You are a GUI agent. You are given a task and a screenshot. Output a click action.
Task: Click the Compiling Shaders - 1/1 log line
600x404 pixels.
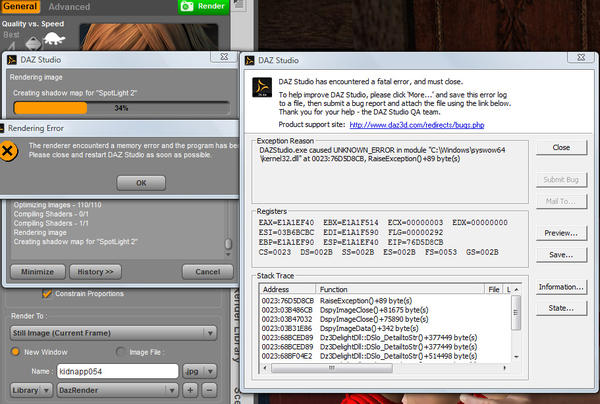pyautogui.click(x=51, y=223)
